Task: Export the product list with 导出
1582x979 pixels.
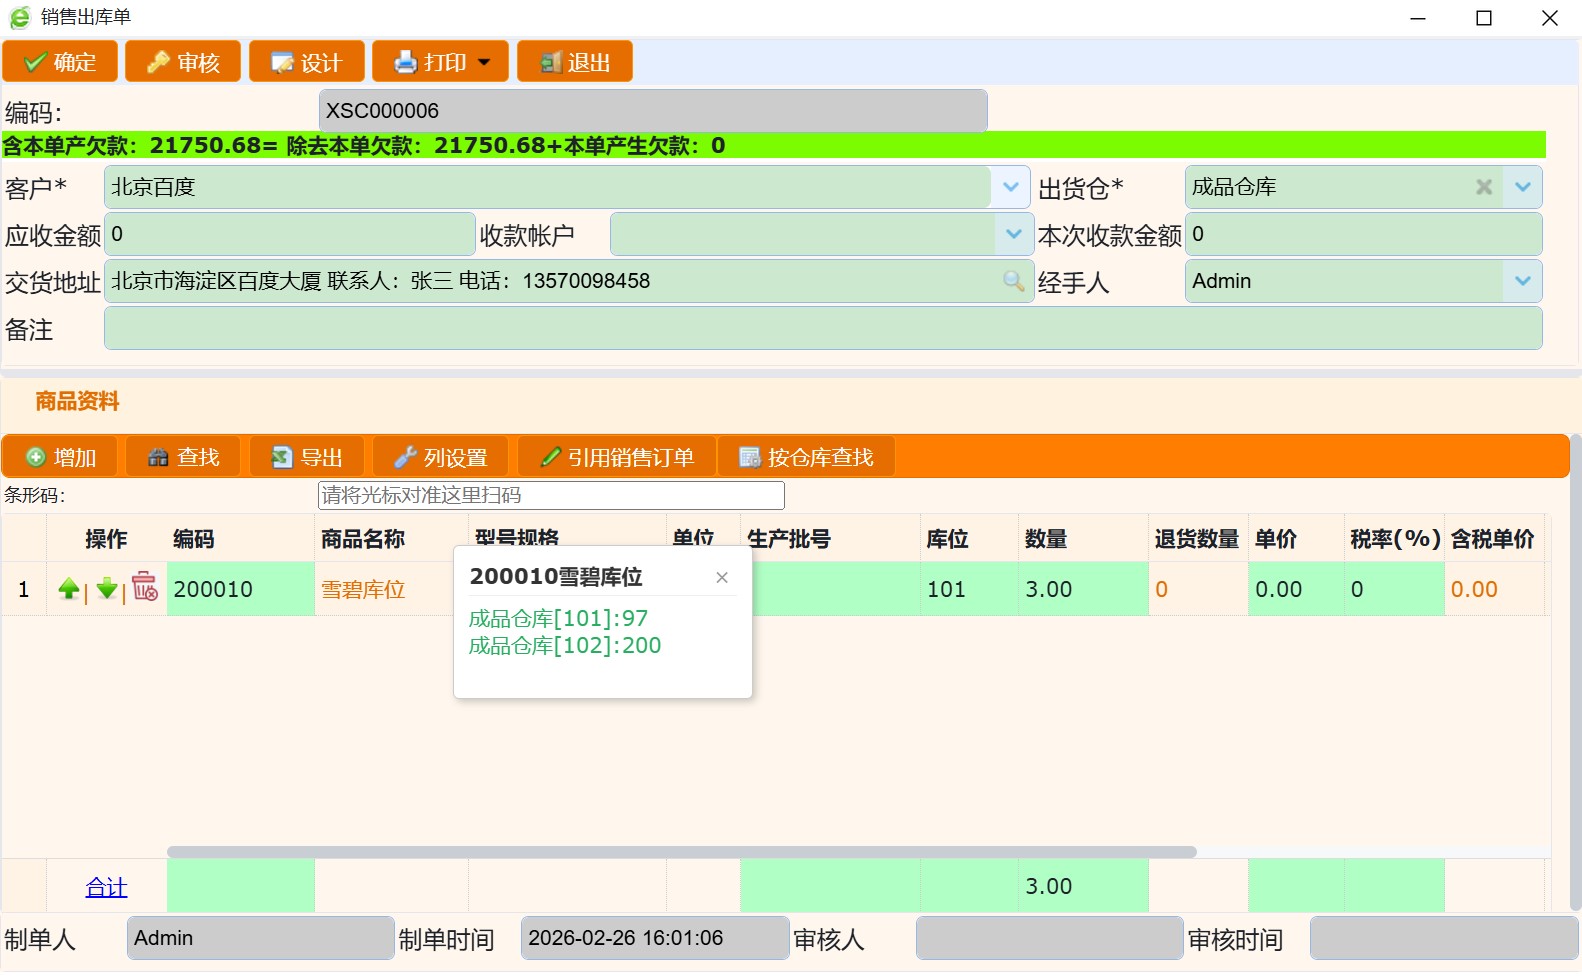Action: point(307,457)
